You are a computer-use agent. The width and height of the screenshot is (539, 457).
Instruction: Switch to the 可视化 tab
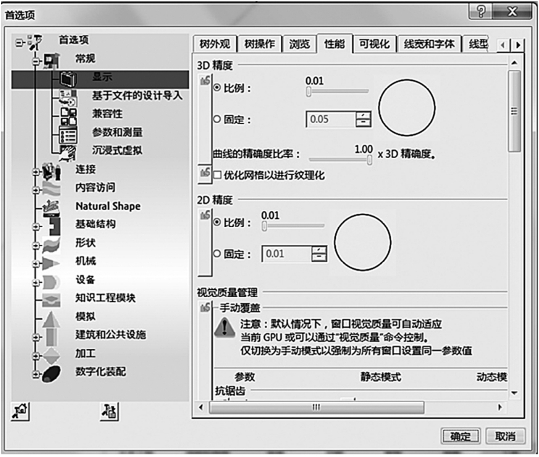[374, 44]
